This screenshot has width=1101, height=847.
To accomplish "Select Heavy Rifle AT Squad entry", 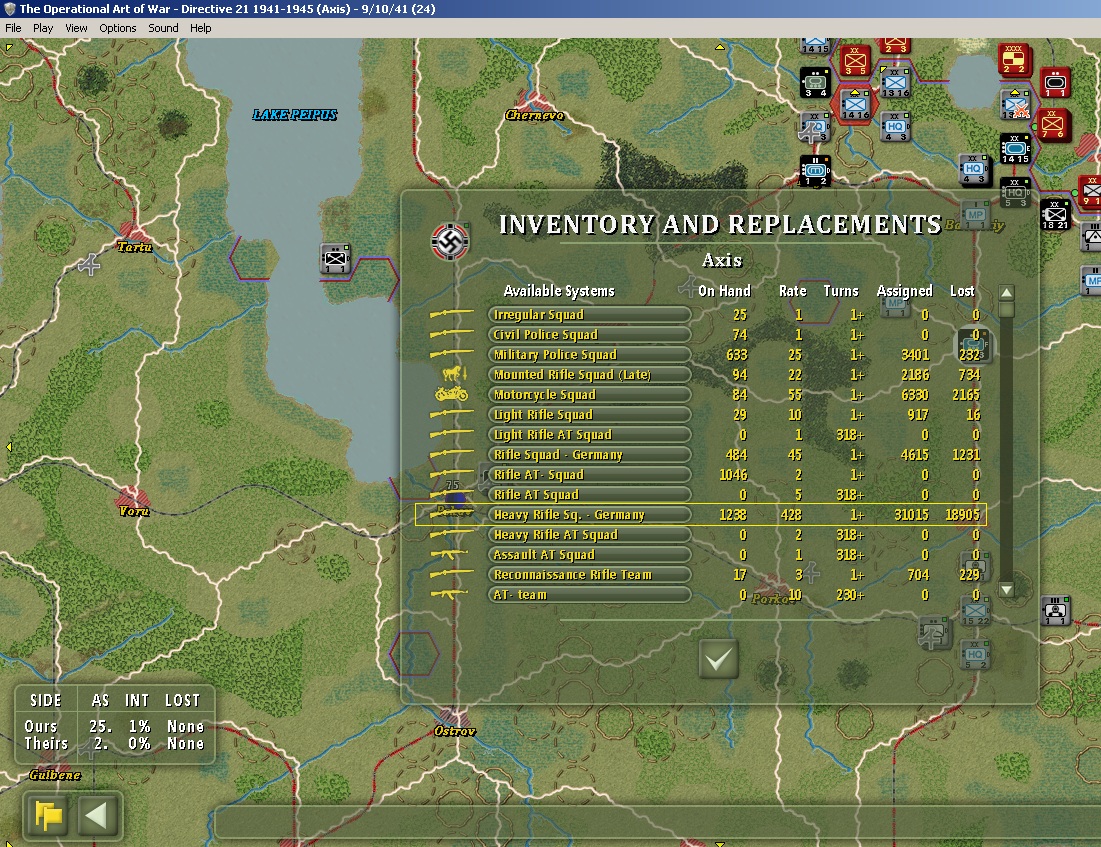I will tap(589, 534).
